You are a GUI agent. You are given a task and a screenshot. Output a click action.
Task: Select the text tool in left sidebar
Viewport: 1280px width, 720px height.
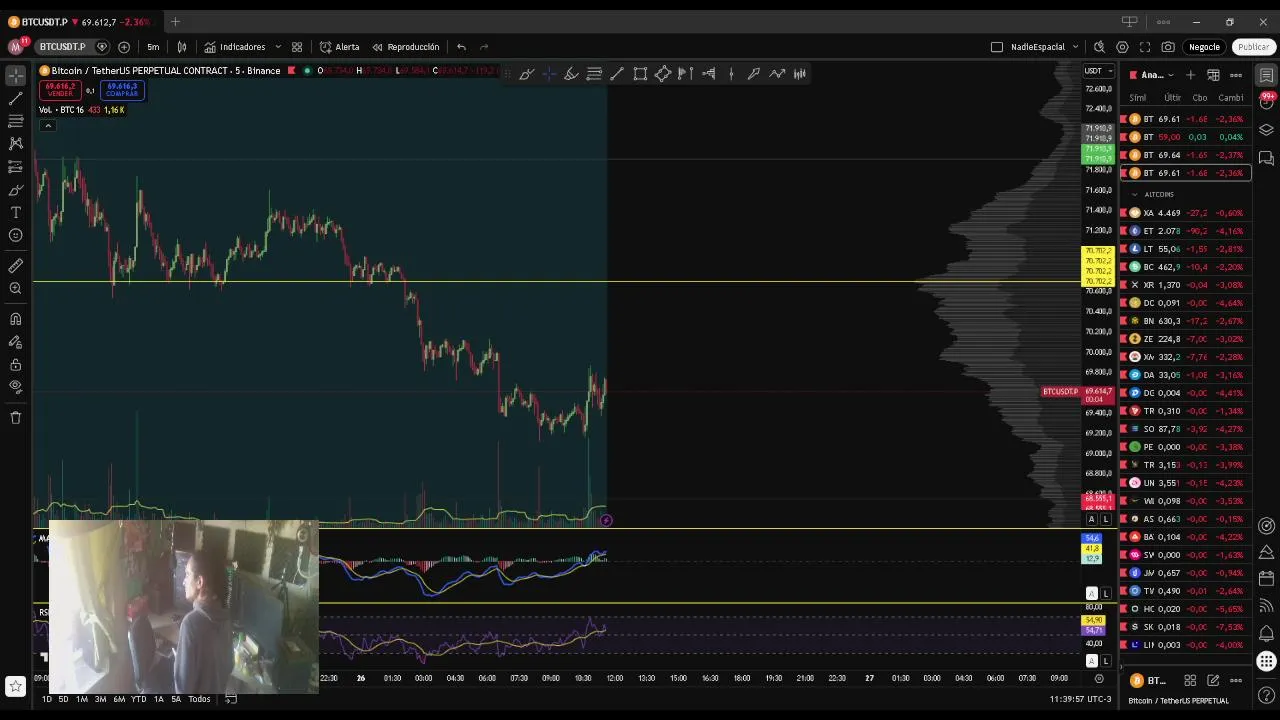15,213
